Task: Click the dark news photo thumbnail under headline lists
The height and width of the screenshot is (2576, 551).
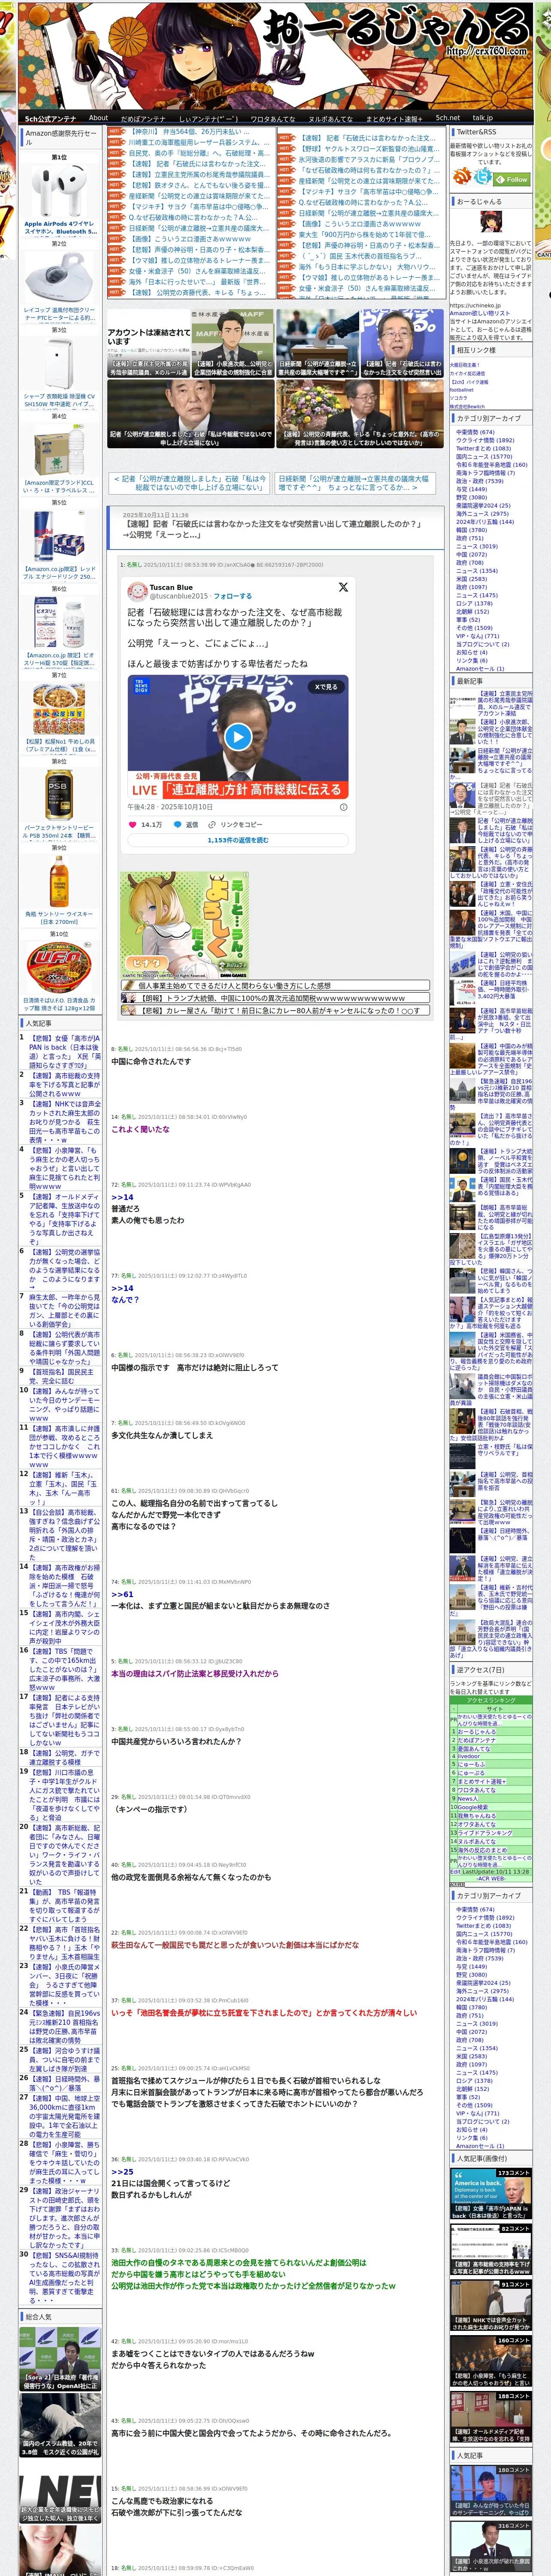Action: tap(190, 414)
